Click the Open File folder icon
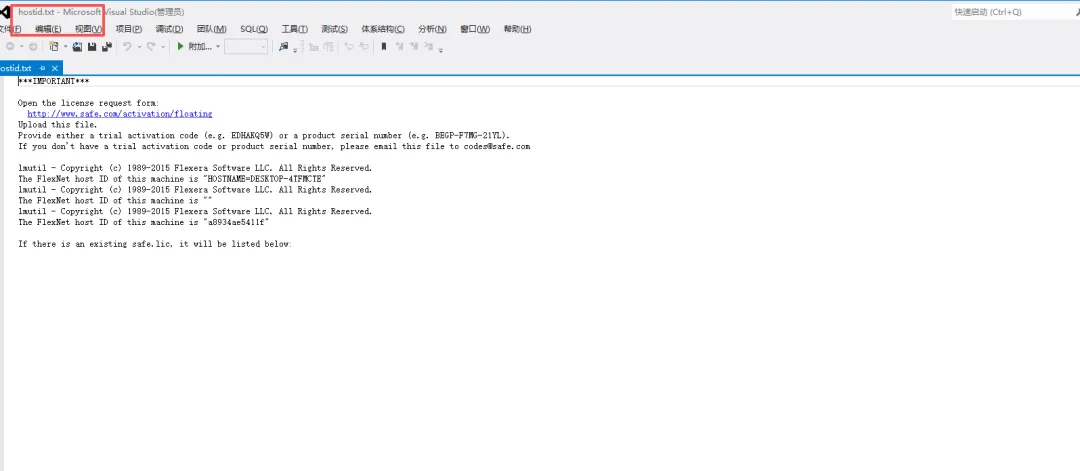Image resolution: width=1080 pixels, height=471 pixels. (77, 47)
